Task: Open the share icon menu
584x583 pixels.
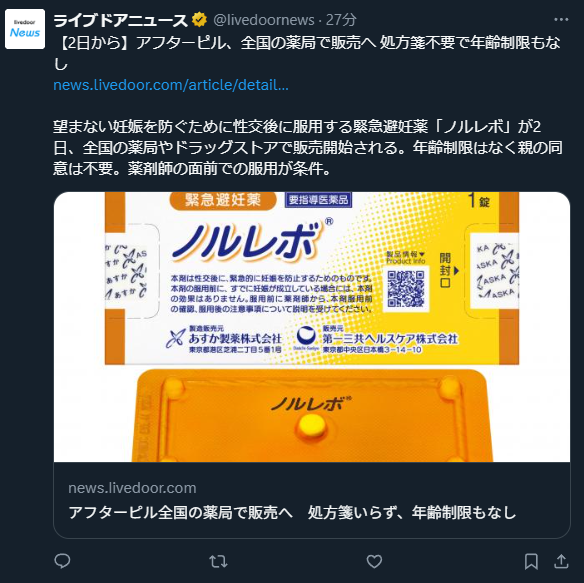Action: pyautogui.click(x=561, y=561)
